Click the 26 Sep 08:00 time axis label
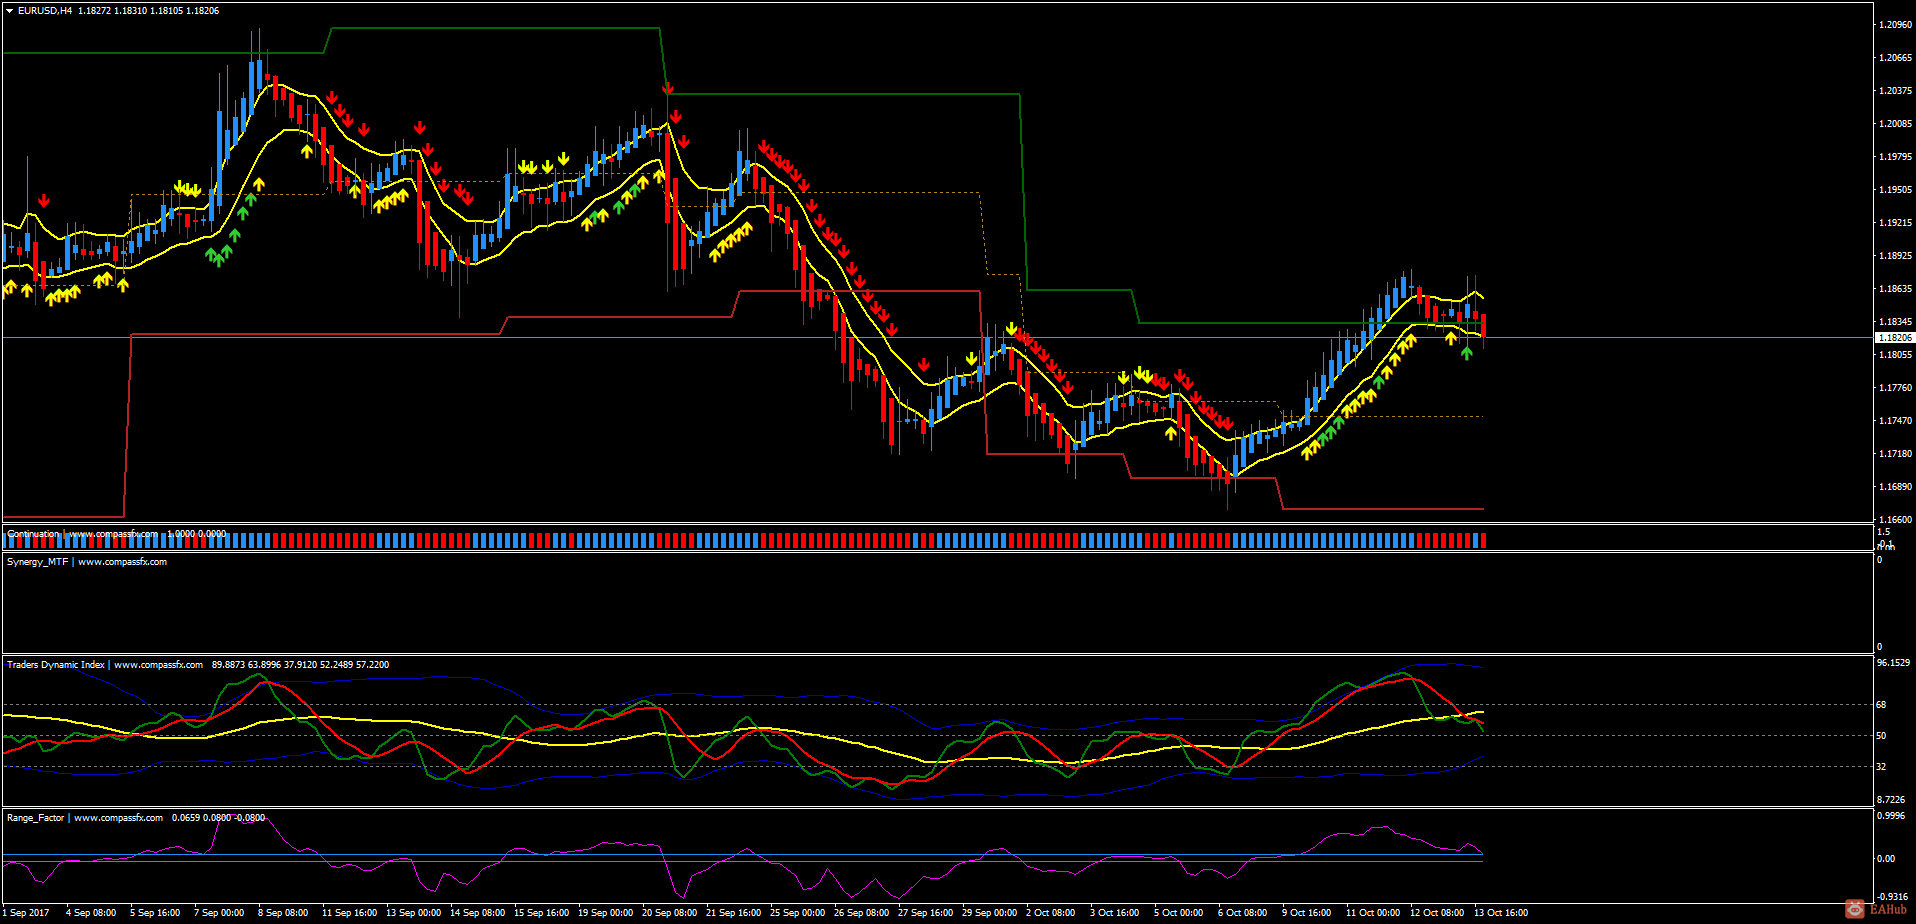Image resolution: width=1916 pixels, height=924 pixels. (861, 913)
